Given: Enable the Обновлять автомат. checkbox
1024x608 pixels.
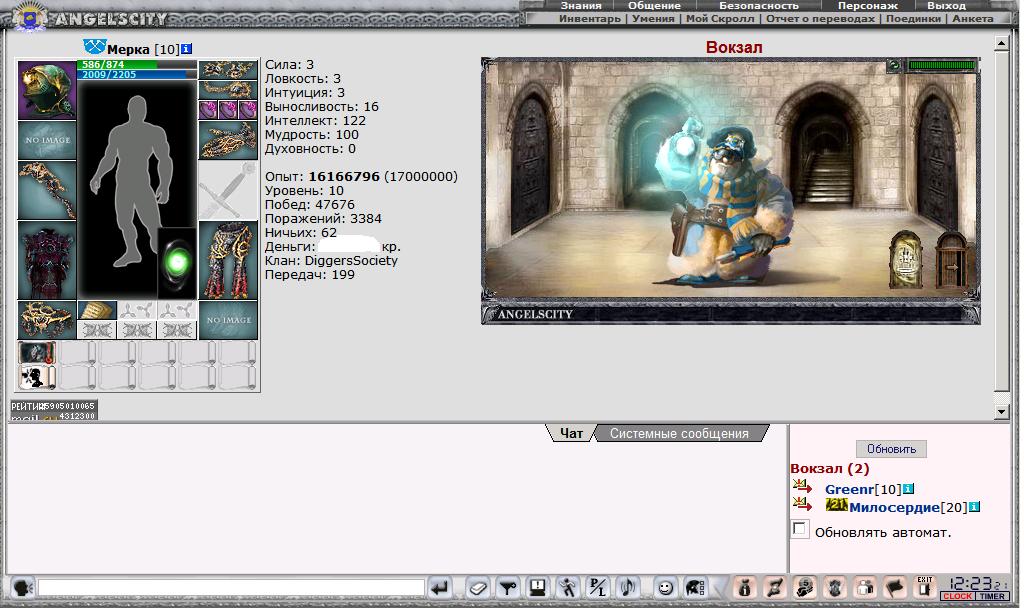Looking at the screenshot, I should (800, 529).
